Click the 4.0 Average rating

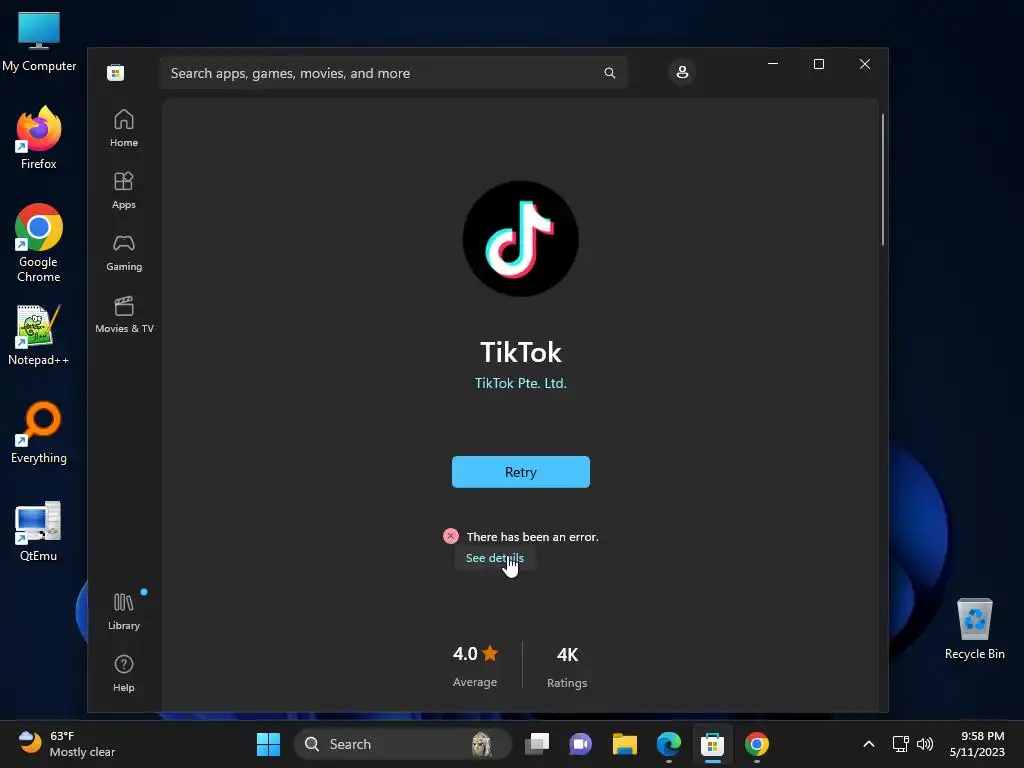click(475, 665)
